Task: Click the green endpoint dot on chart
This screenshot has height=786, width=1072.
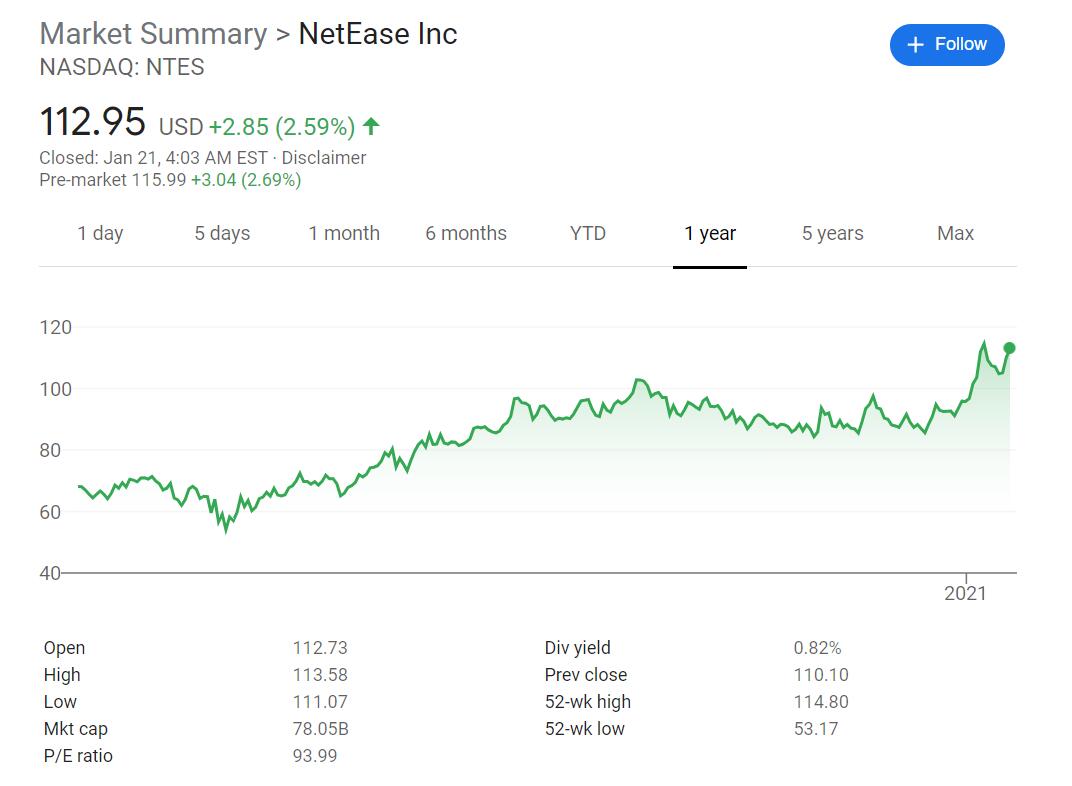Action: pyautogui.click(x=1009, y=348)
